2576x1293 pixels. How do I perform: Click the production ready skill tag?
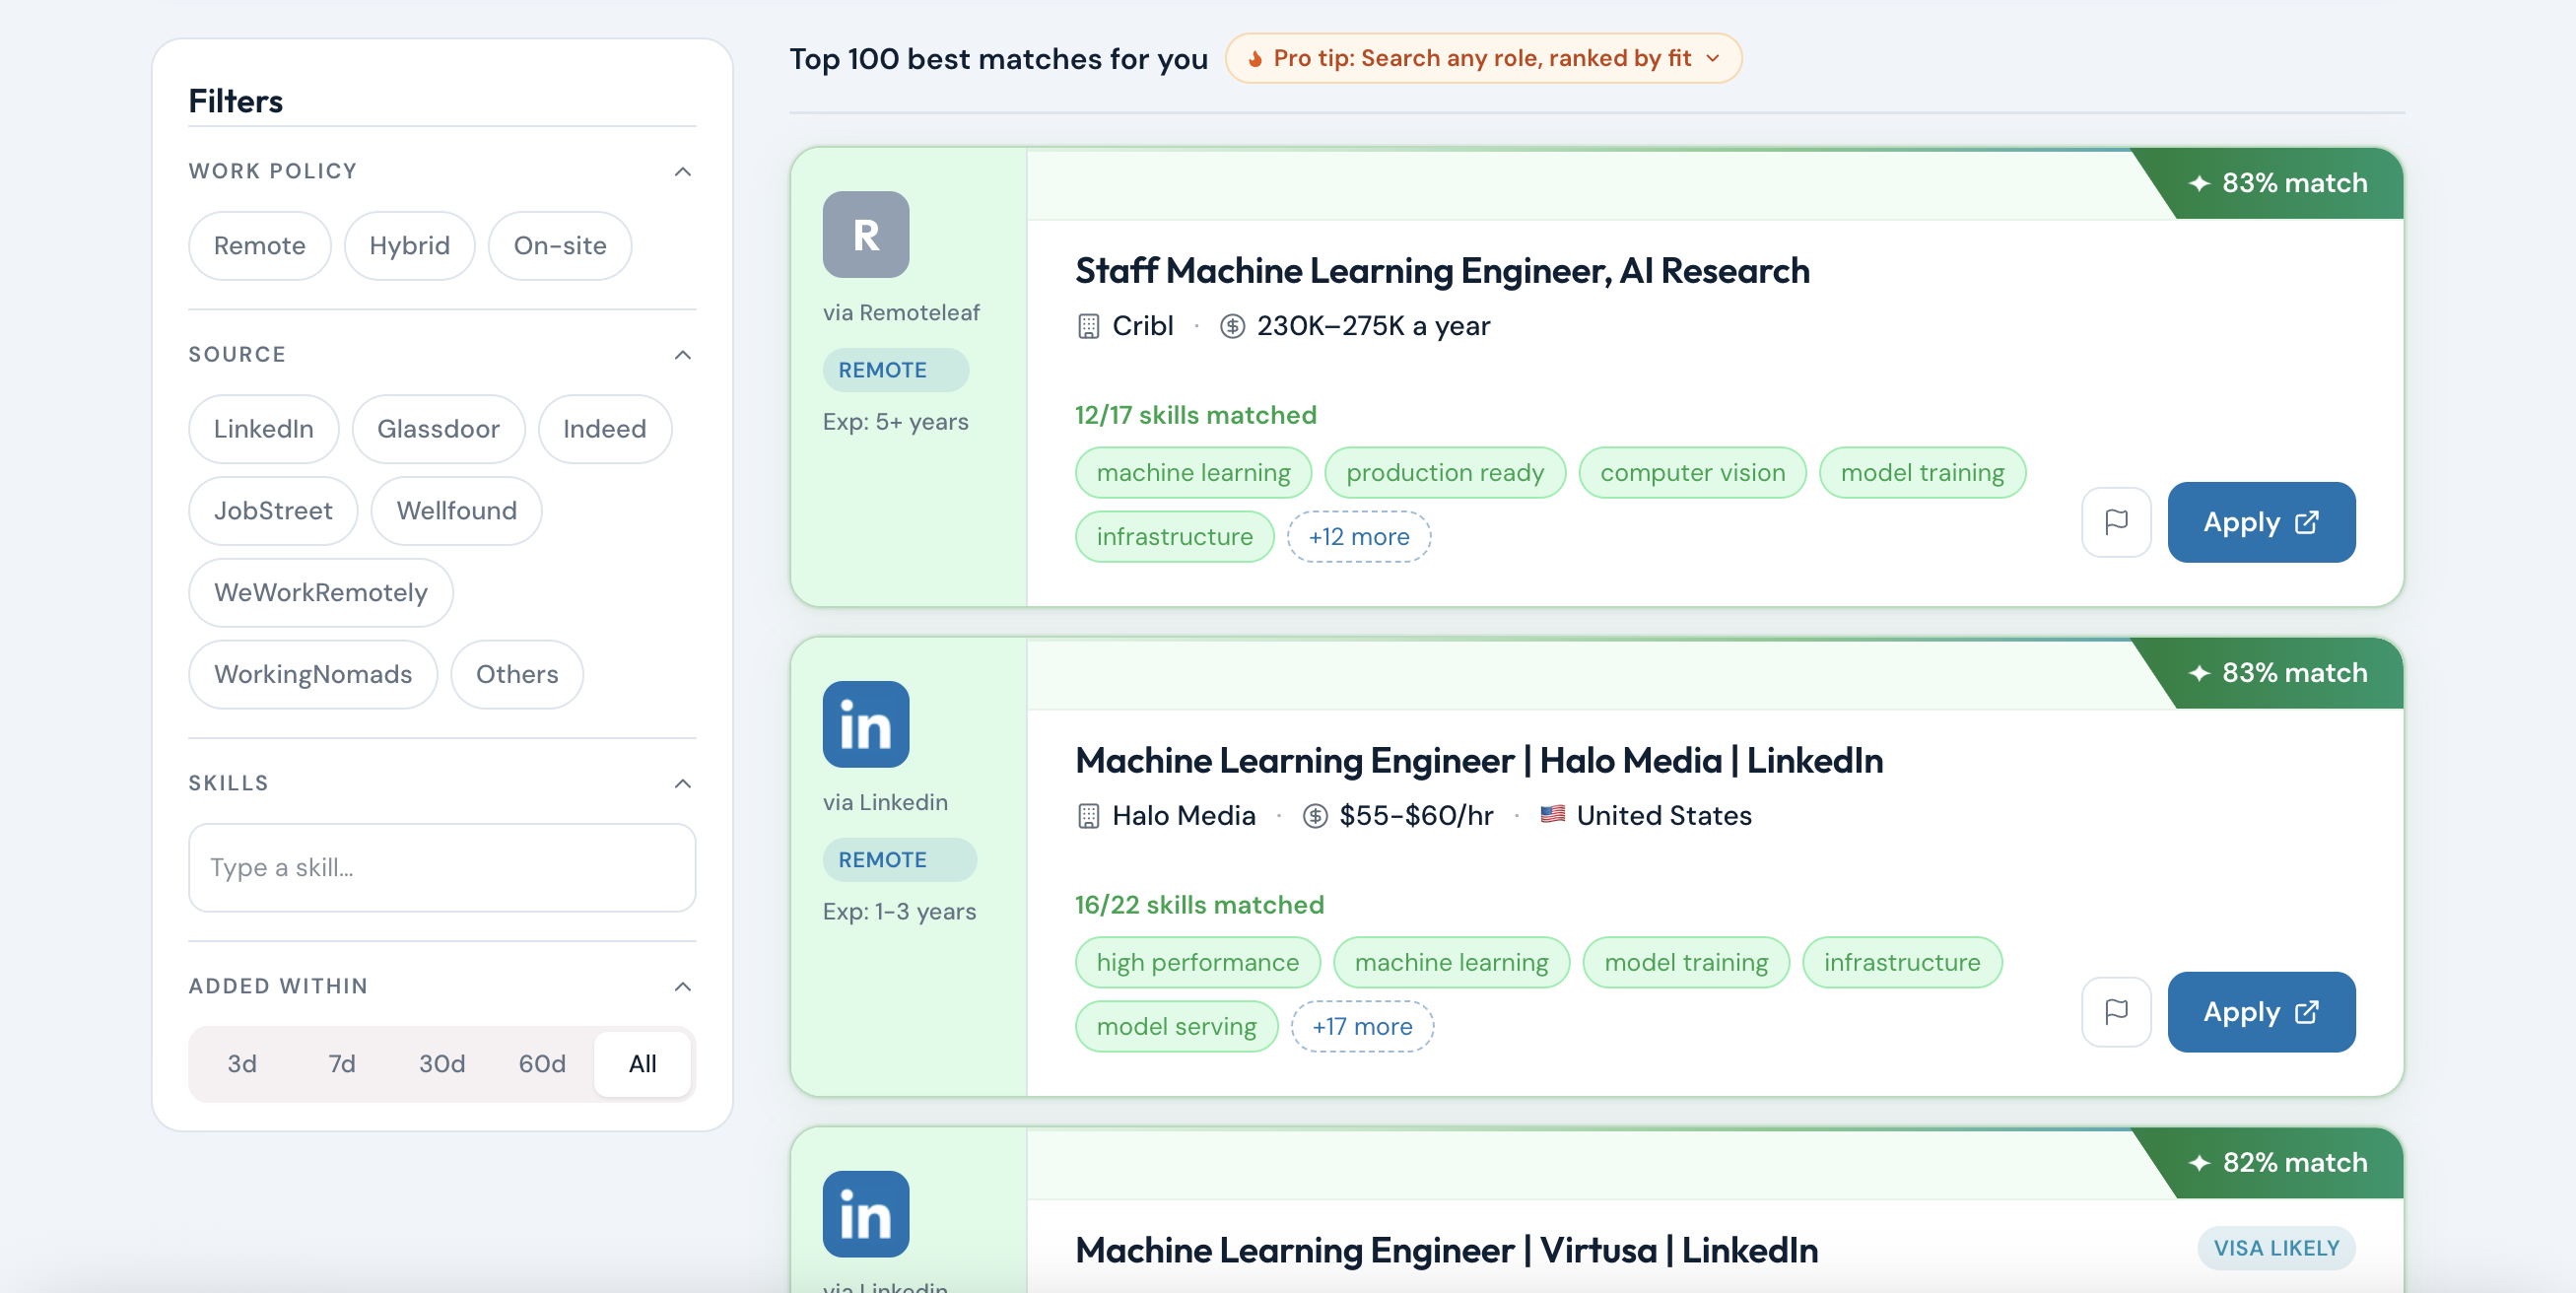click(x=1444, y=473)
